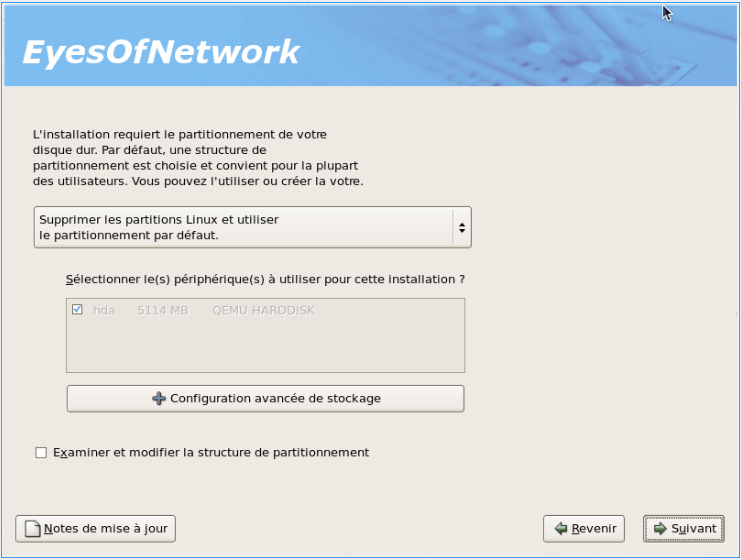Click the Examiner et modifier la structure label
Image resolution: width=741 pixels, height=560 pixels.
(211, 453)
